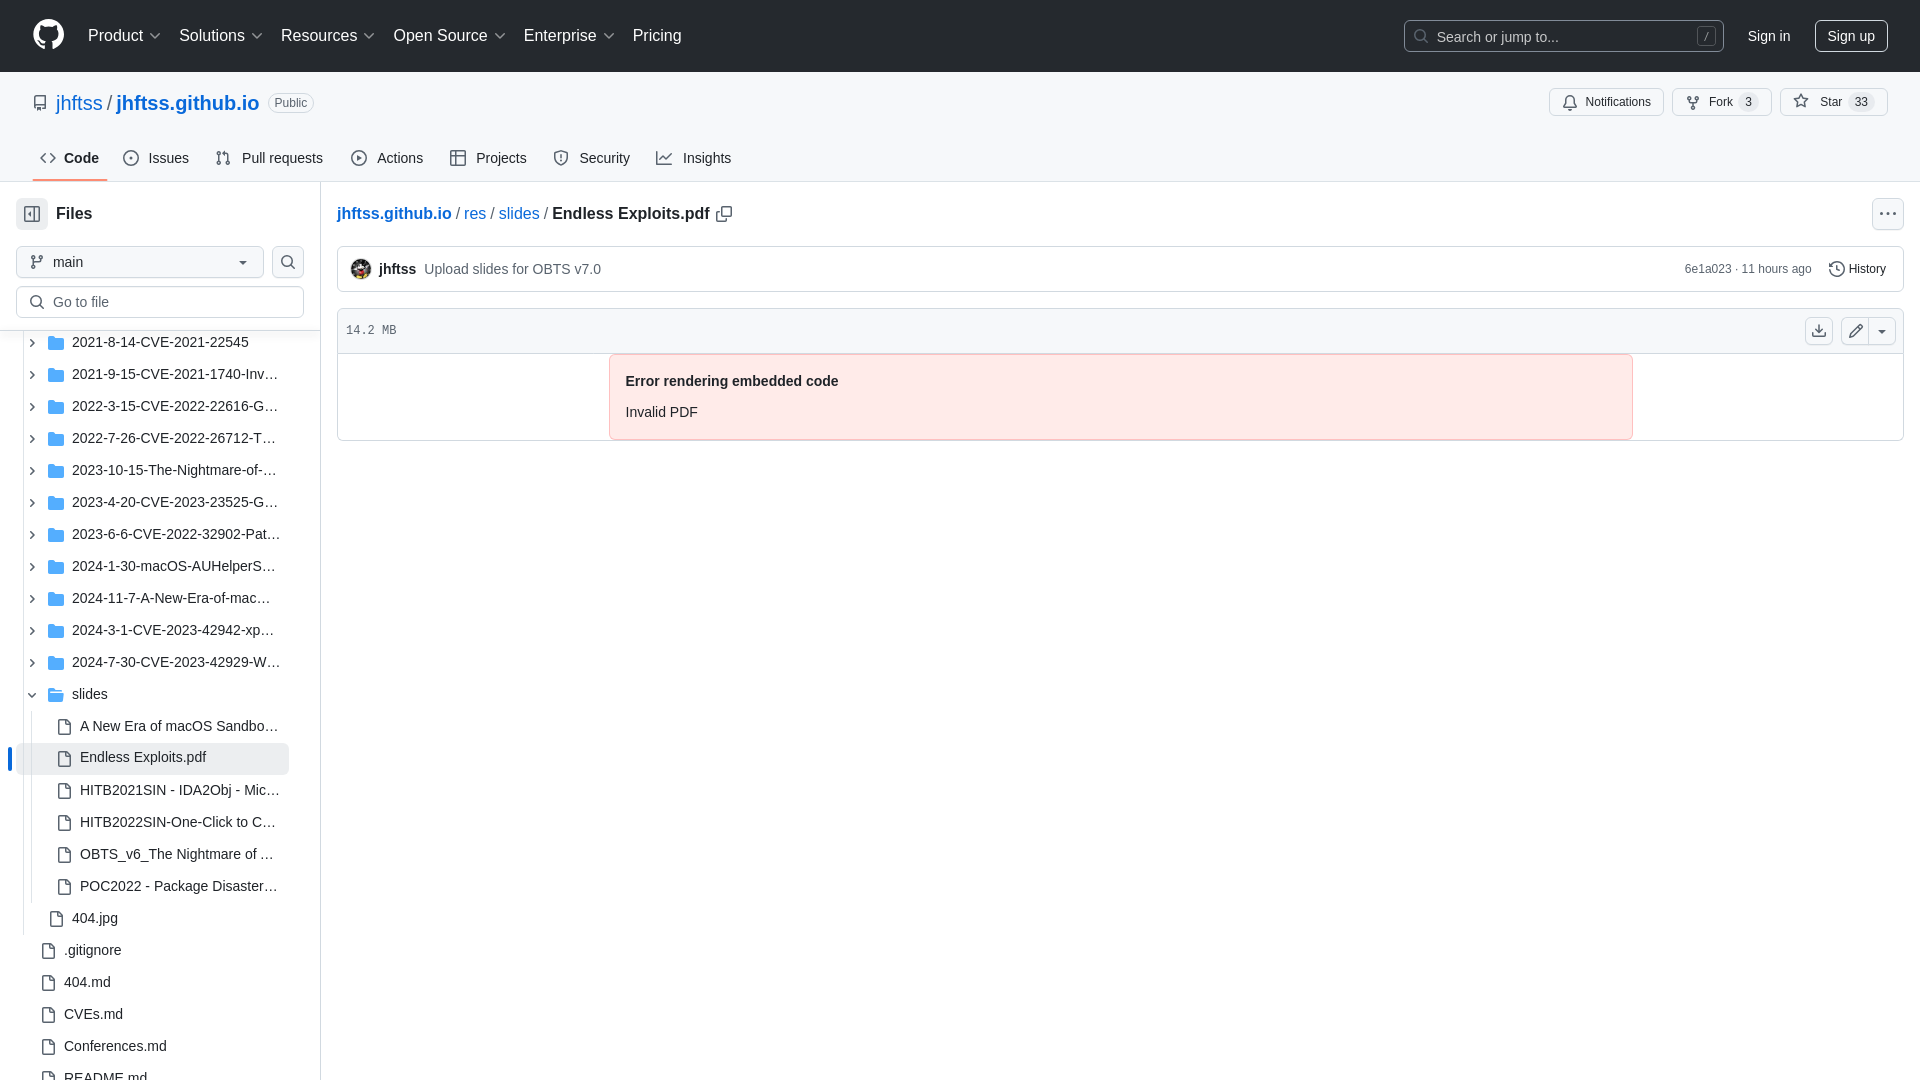Focus the Go to file input
The image size is (1920, 1080).
(160, 302)
